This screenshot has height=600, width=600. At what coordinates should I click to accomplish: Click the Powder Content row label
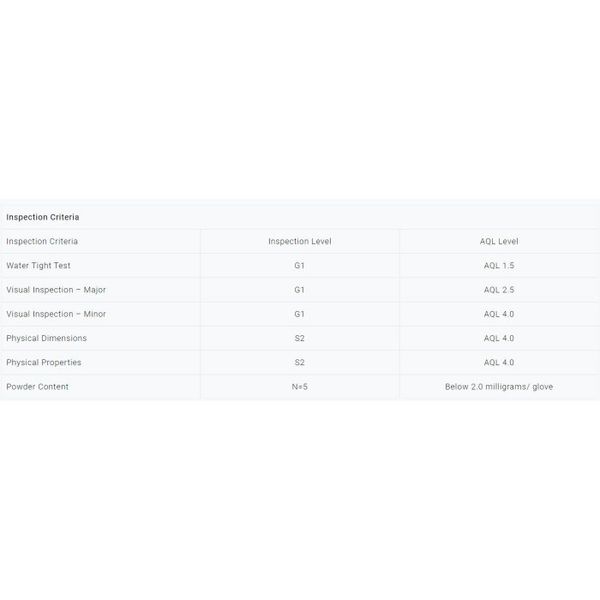tap(38, 386)
